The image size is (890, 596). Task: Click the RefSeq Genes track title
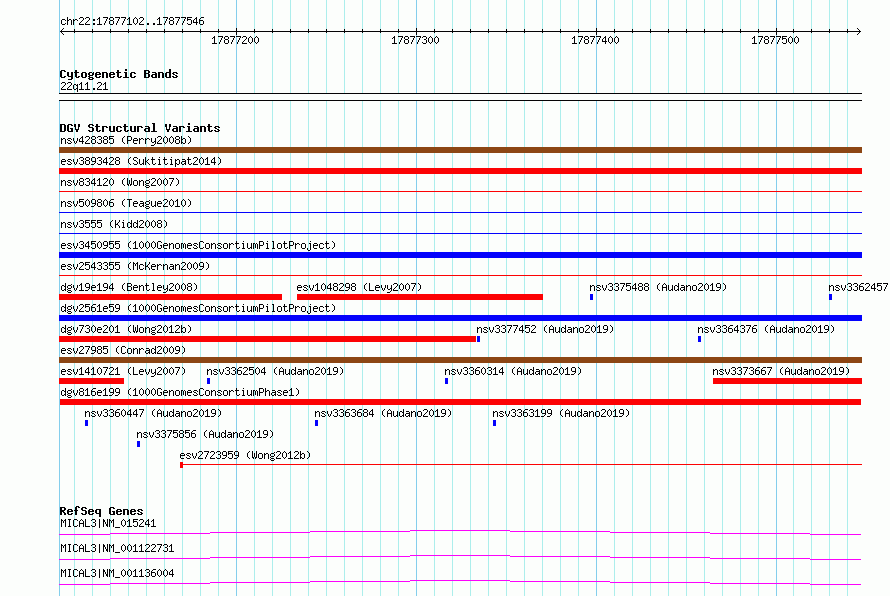101,511
